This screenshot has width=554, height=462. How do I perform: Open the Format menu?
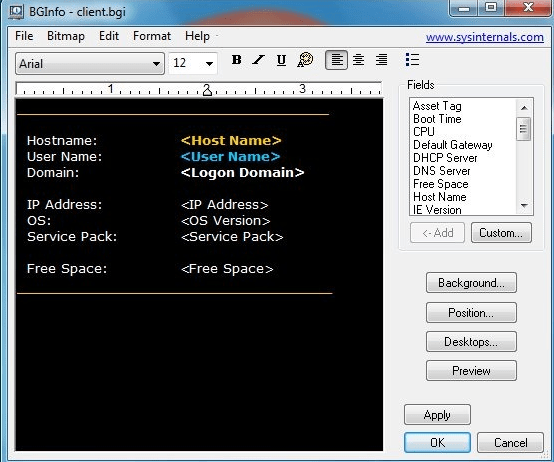(152, 36)
